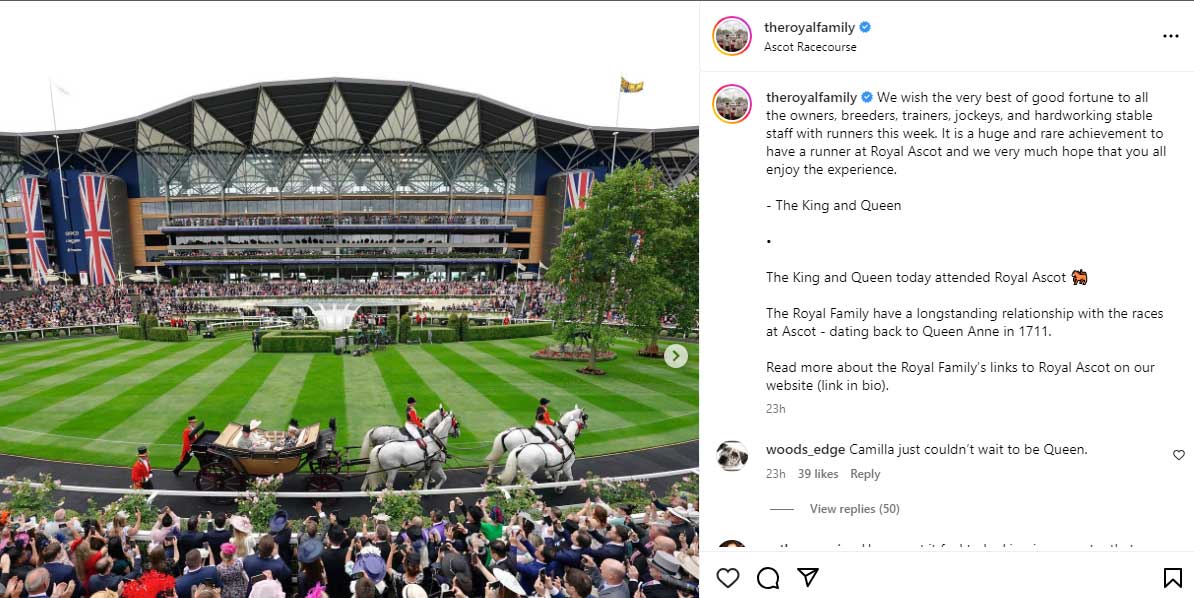Click theroyalfamily username in the caption
Image resolution: width=1194 pixels, height=598 pixels.
click(x=811, y=97)
